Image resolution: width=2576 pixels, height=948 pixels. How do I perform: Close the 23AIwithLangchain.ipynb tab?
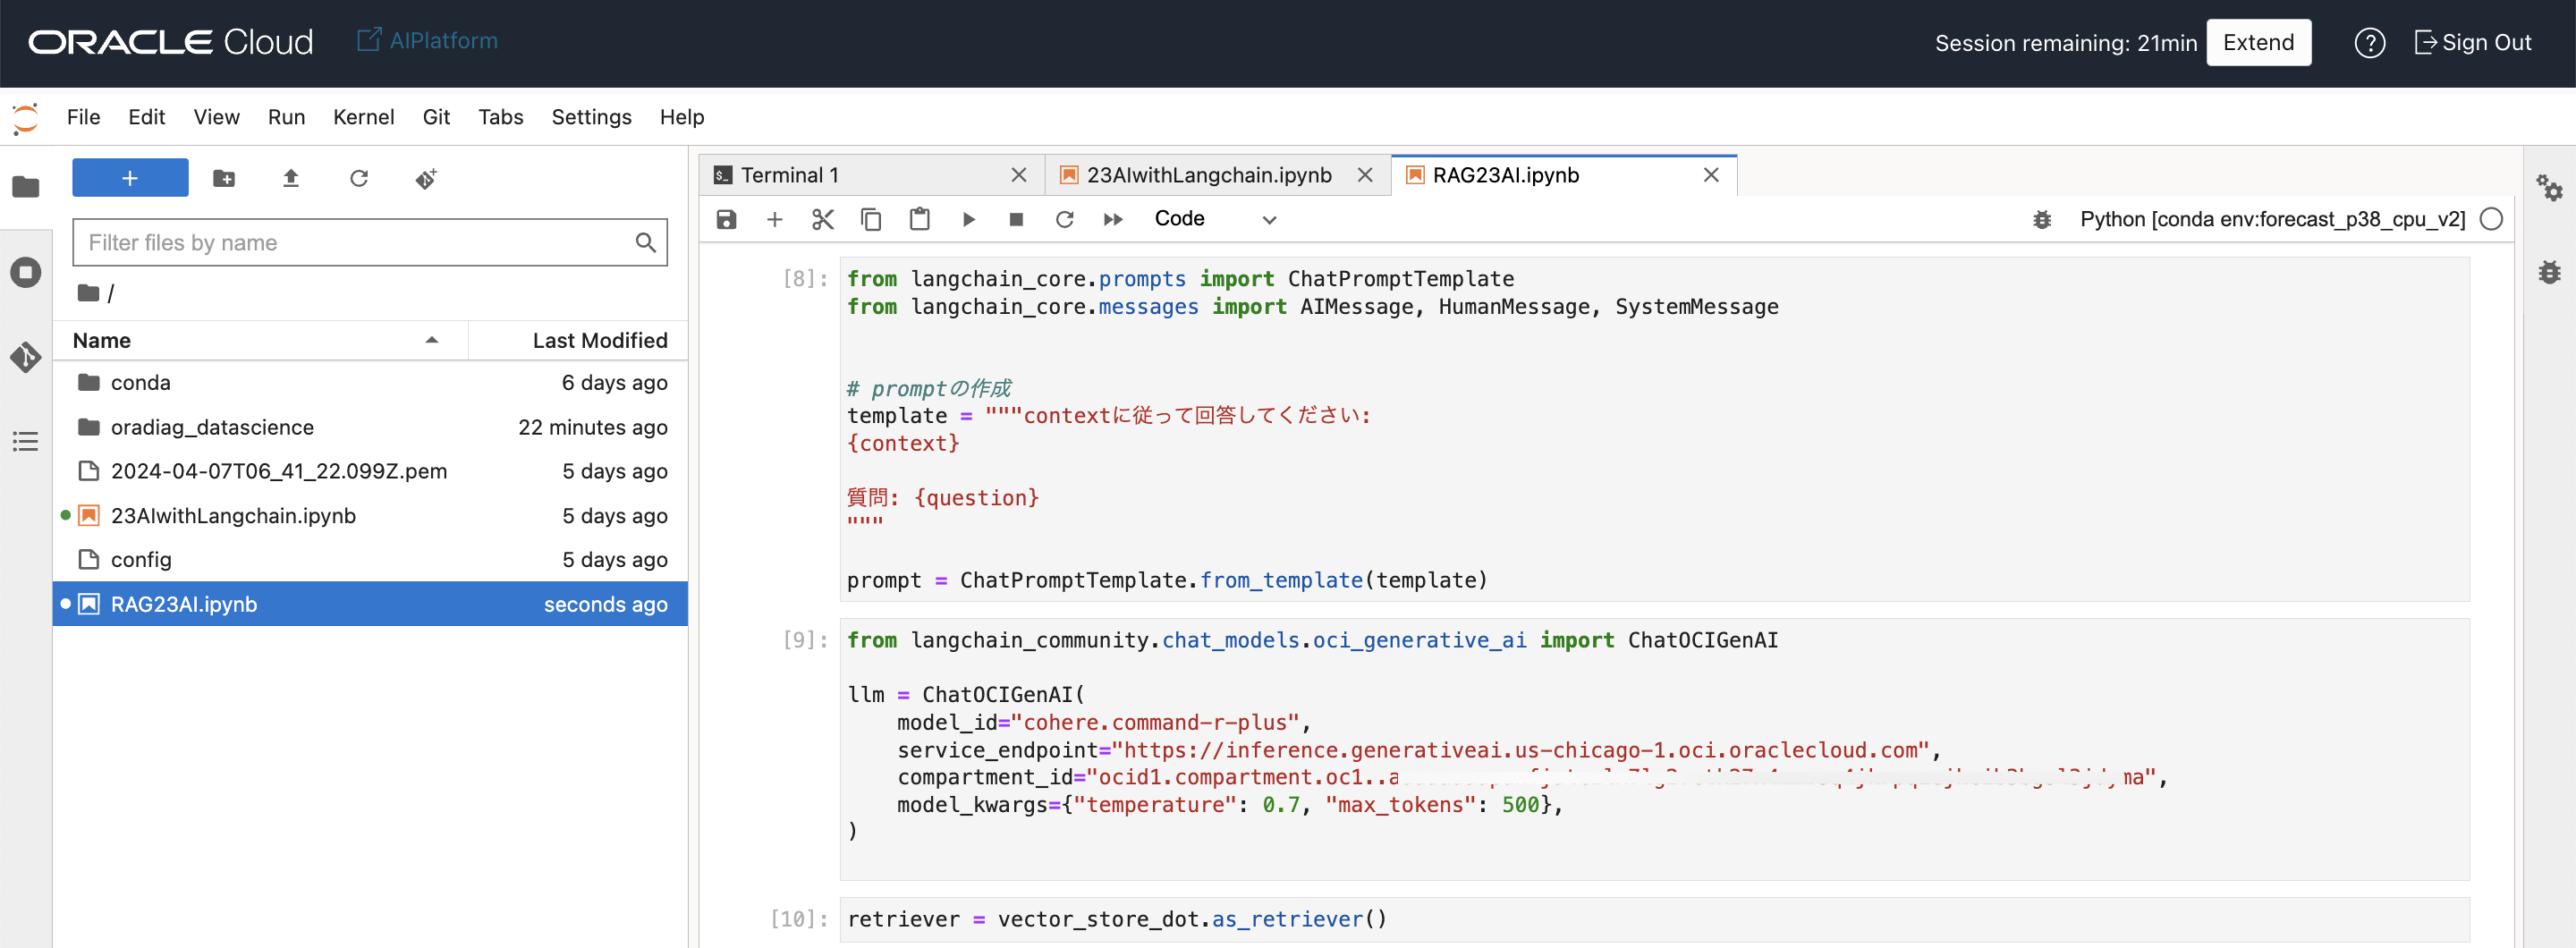pos(1365,175)
